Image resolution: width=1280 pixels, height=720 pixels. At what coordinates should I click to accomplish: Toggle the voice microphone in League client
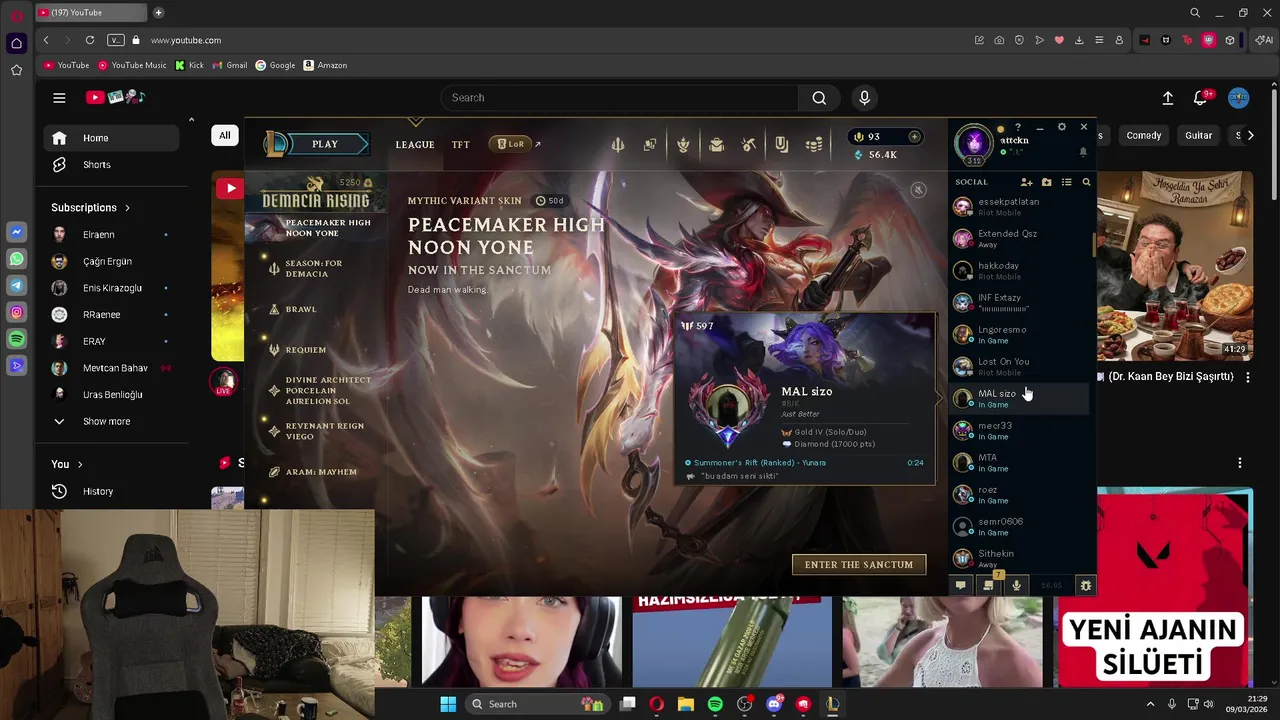click(1016, 585)
